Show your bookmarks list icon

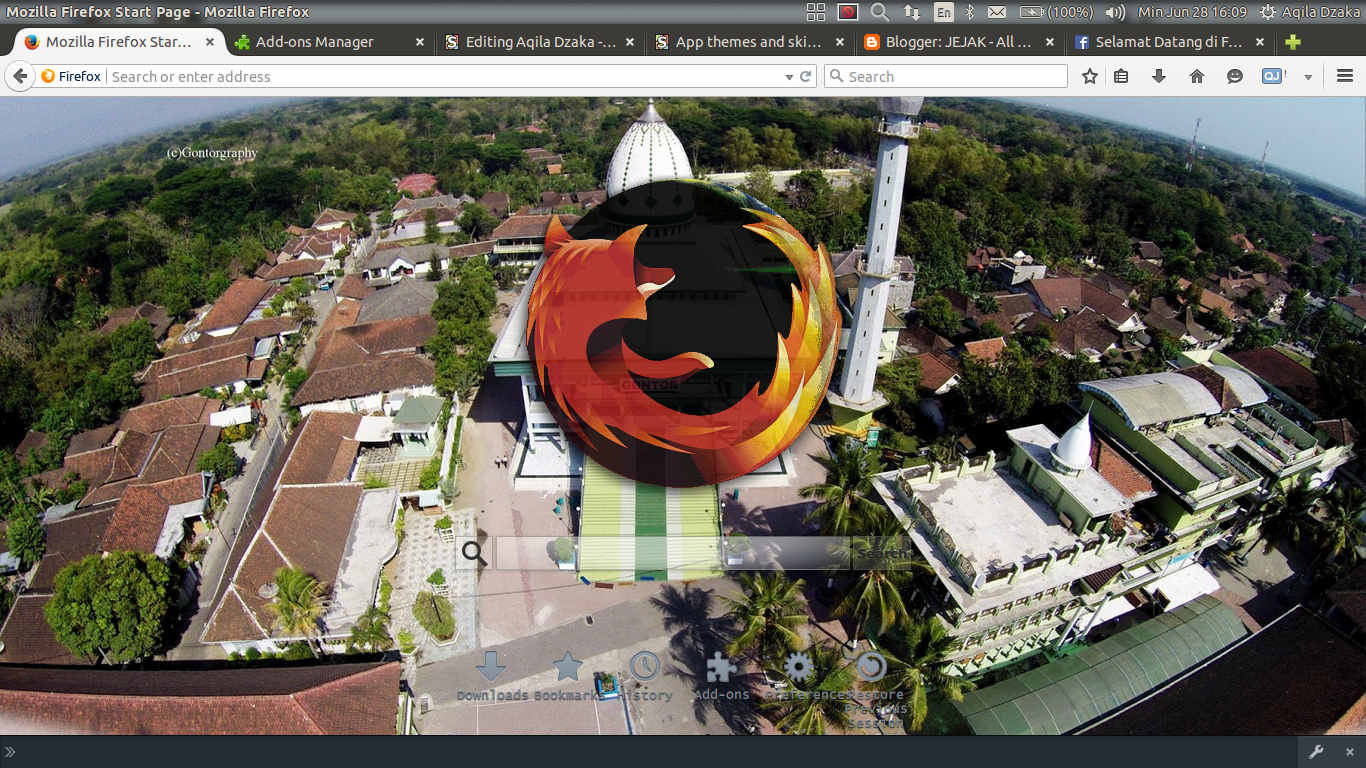click(1121, 76)
